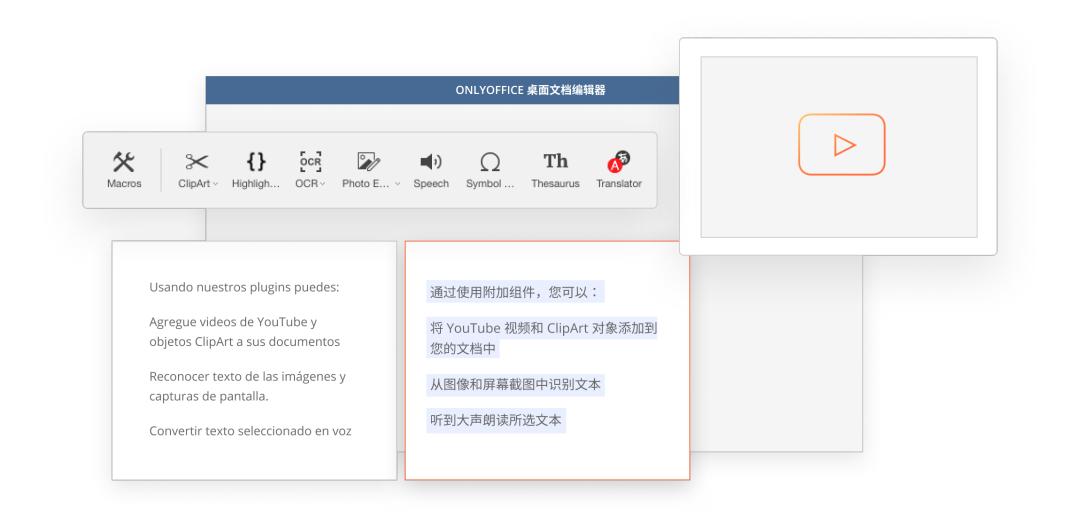1080x517 pixels.
Task: Select text "Usando nuestros plugins puedes:"
Action: pos(245,287)
